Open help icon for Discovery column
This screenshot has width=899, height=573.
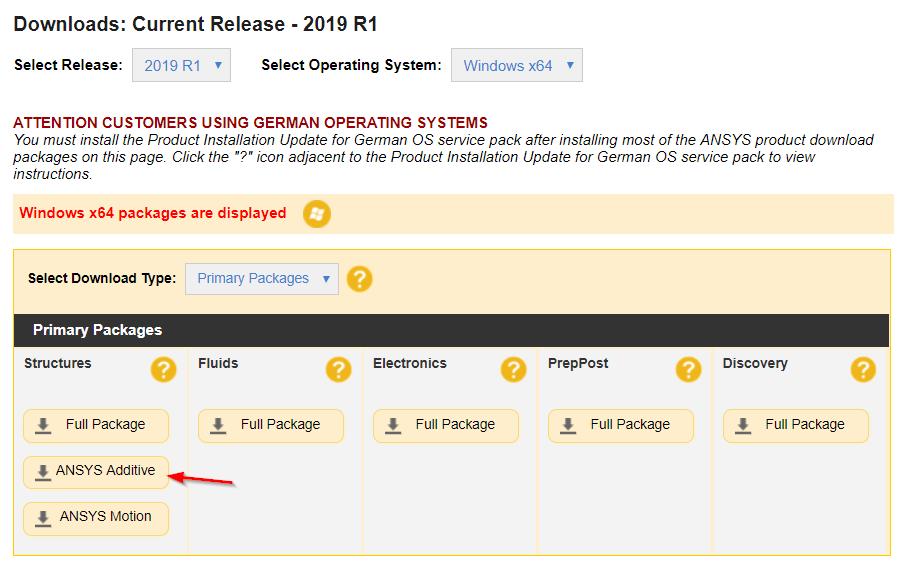point(863,369)
